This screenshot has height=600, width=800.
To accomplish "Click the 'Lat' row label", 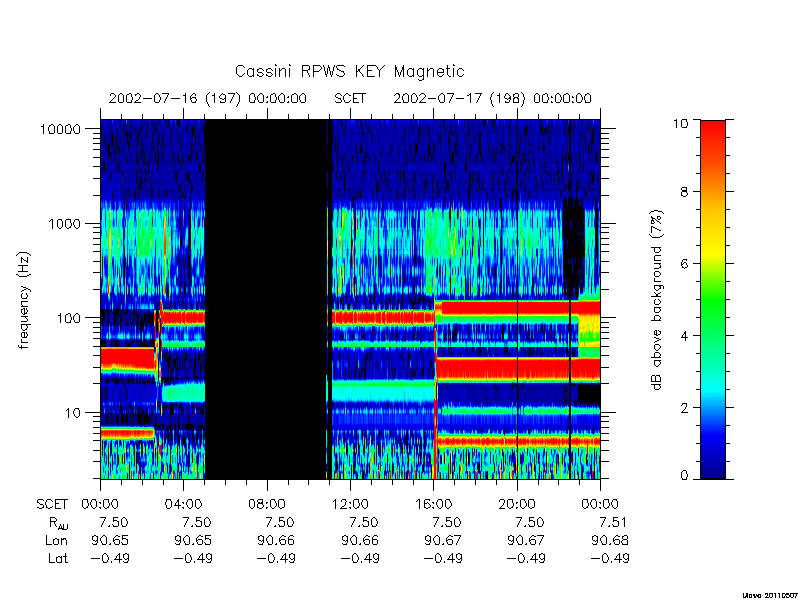I will tap(58, 558).
